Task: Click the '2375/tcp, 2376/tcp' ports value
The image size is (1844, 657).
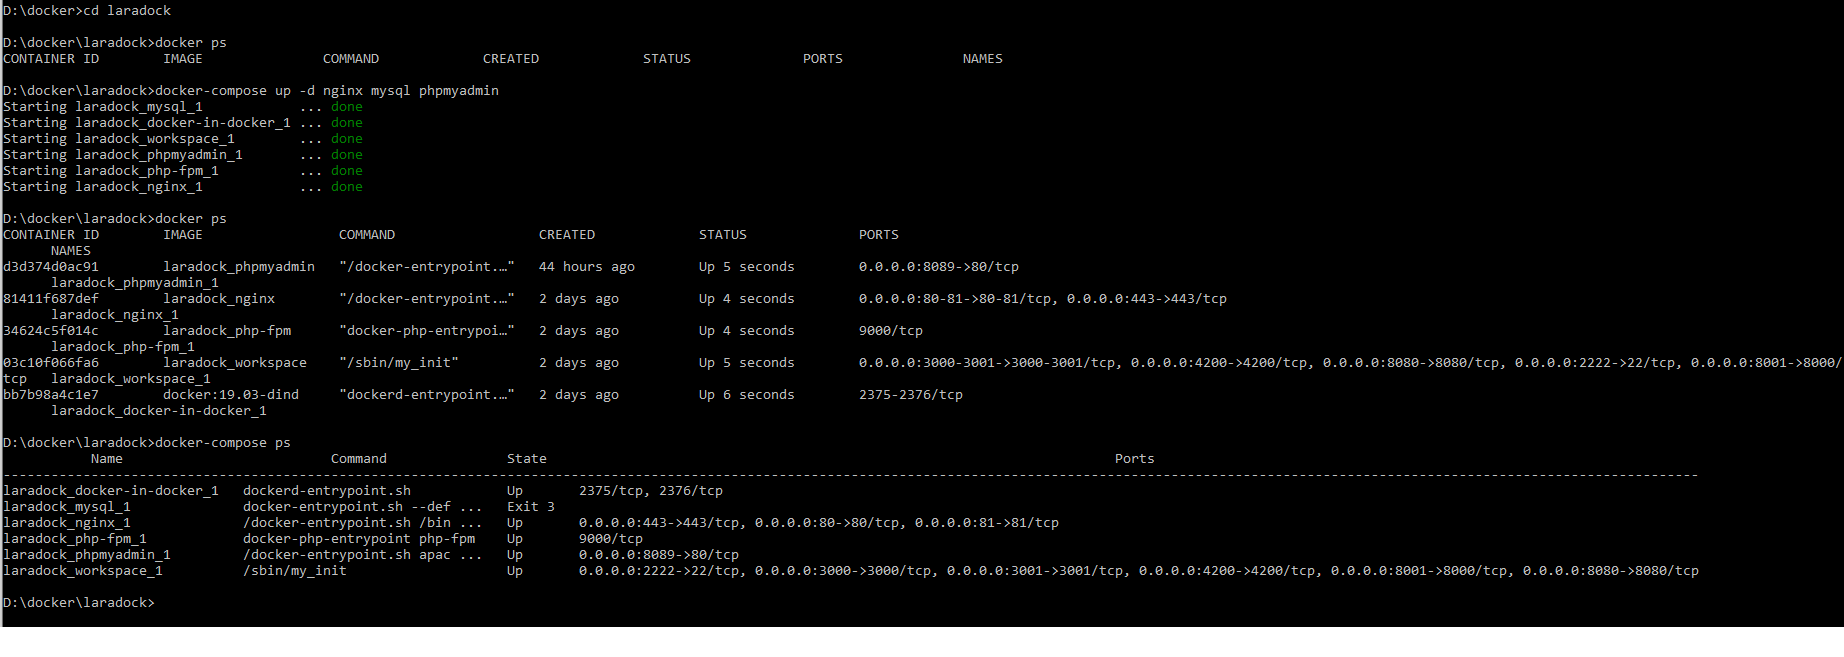Action: point(651,491)
